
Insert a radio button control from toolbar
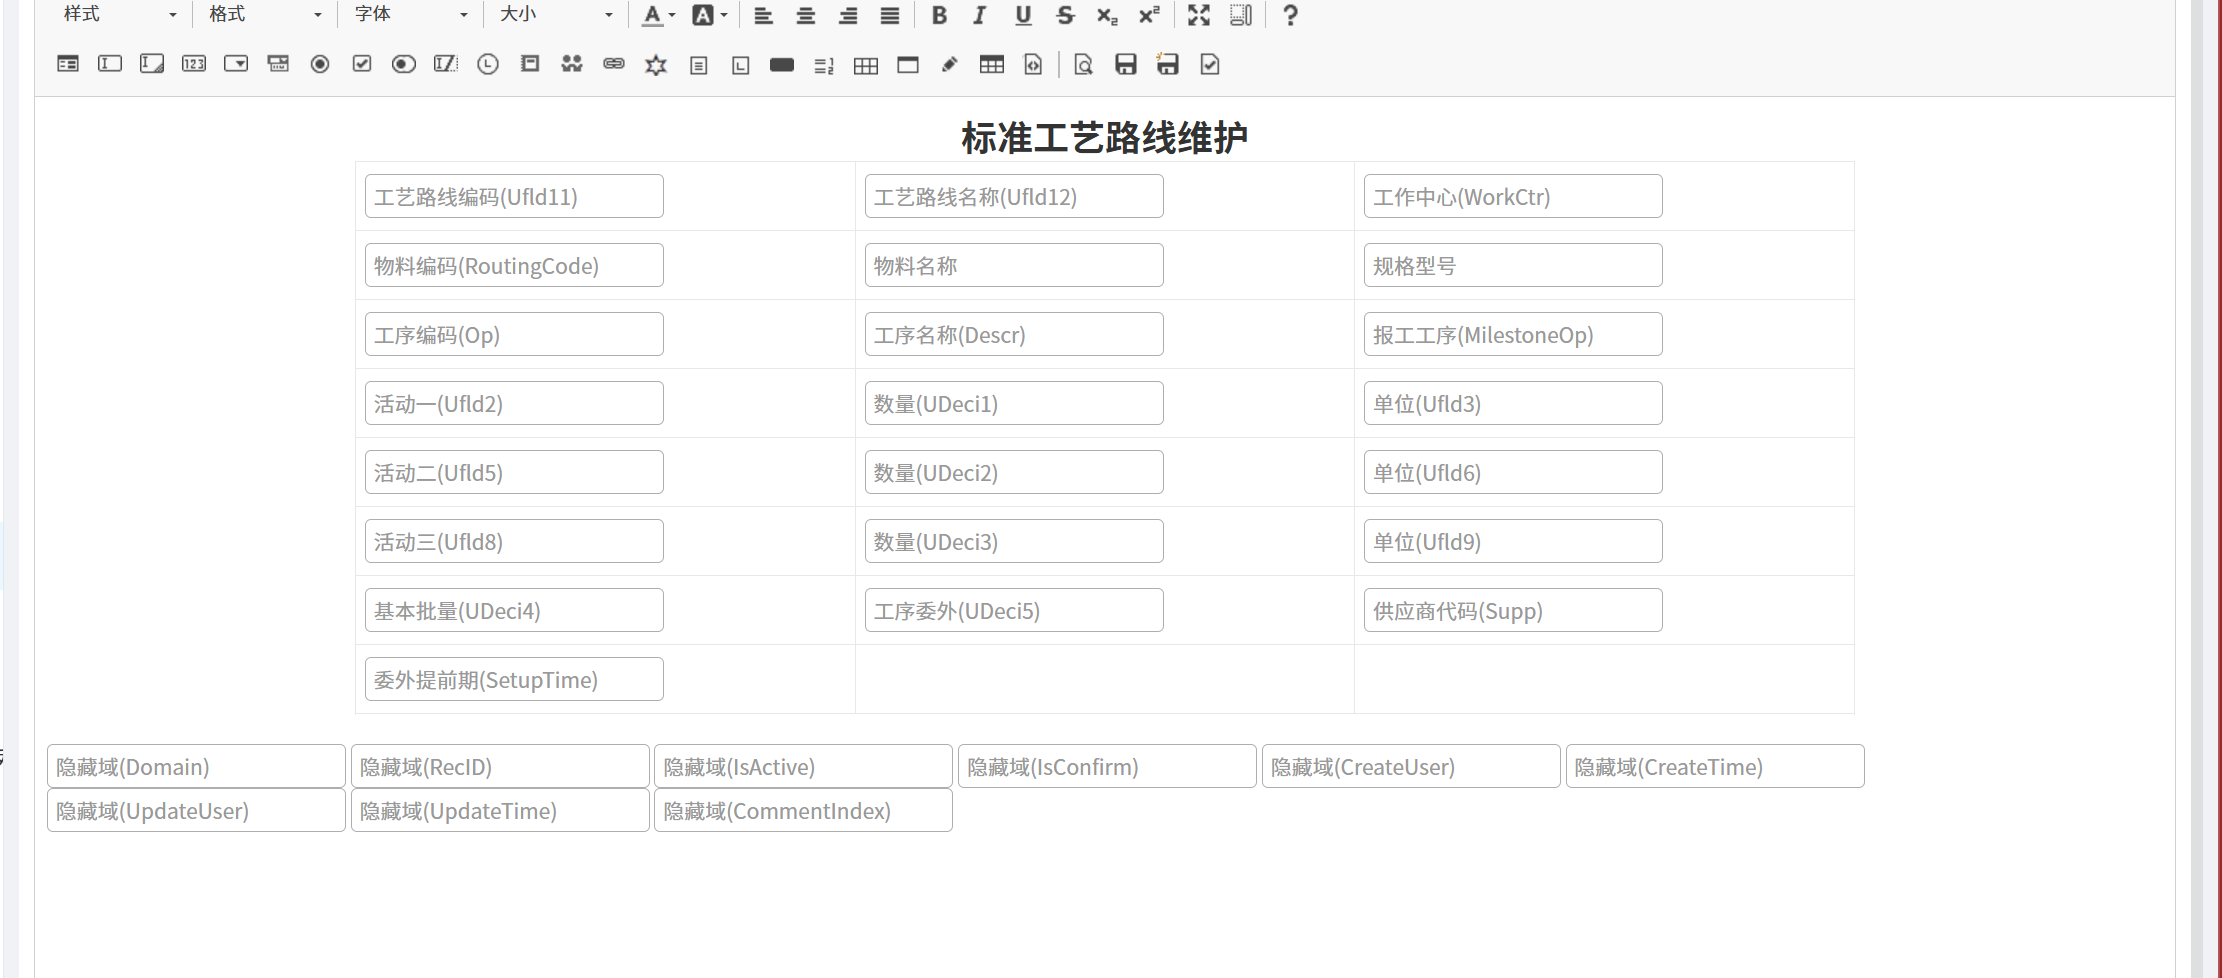tap(320, 65)
